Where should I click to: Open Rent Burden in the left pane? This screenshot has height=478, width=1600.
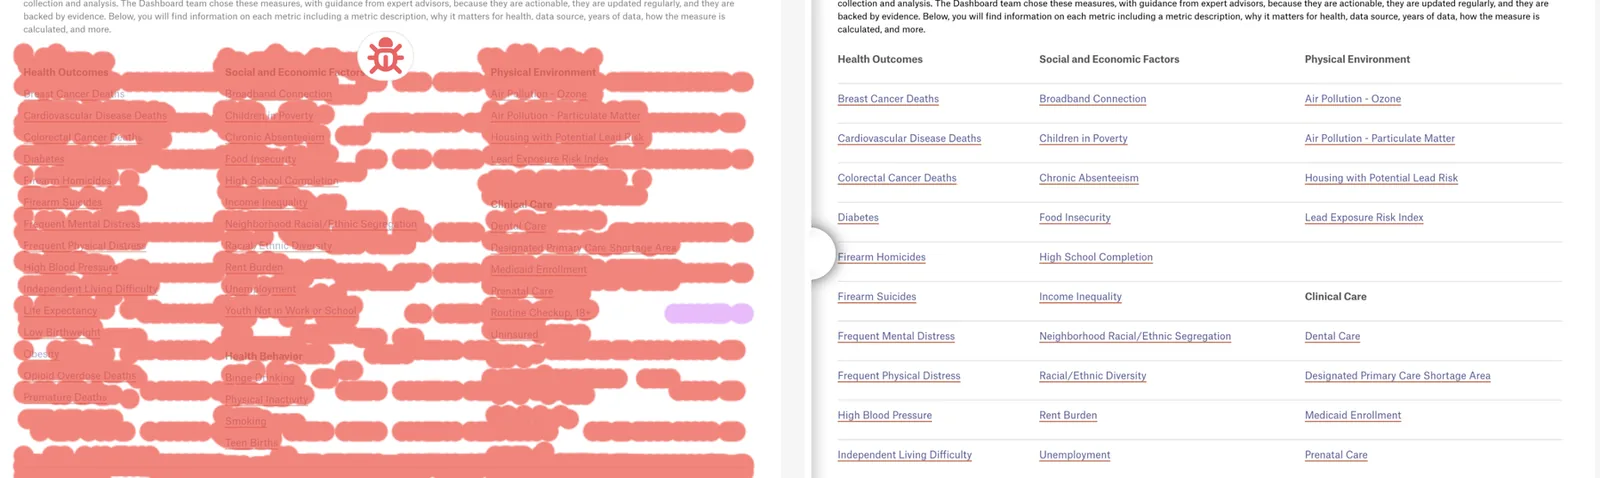click(254, 268)
